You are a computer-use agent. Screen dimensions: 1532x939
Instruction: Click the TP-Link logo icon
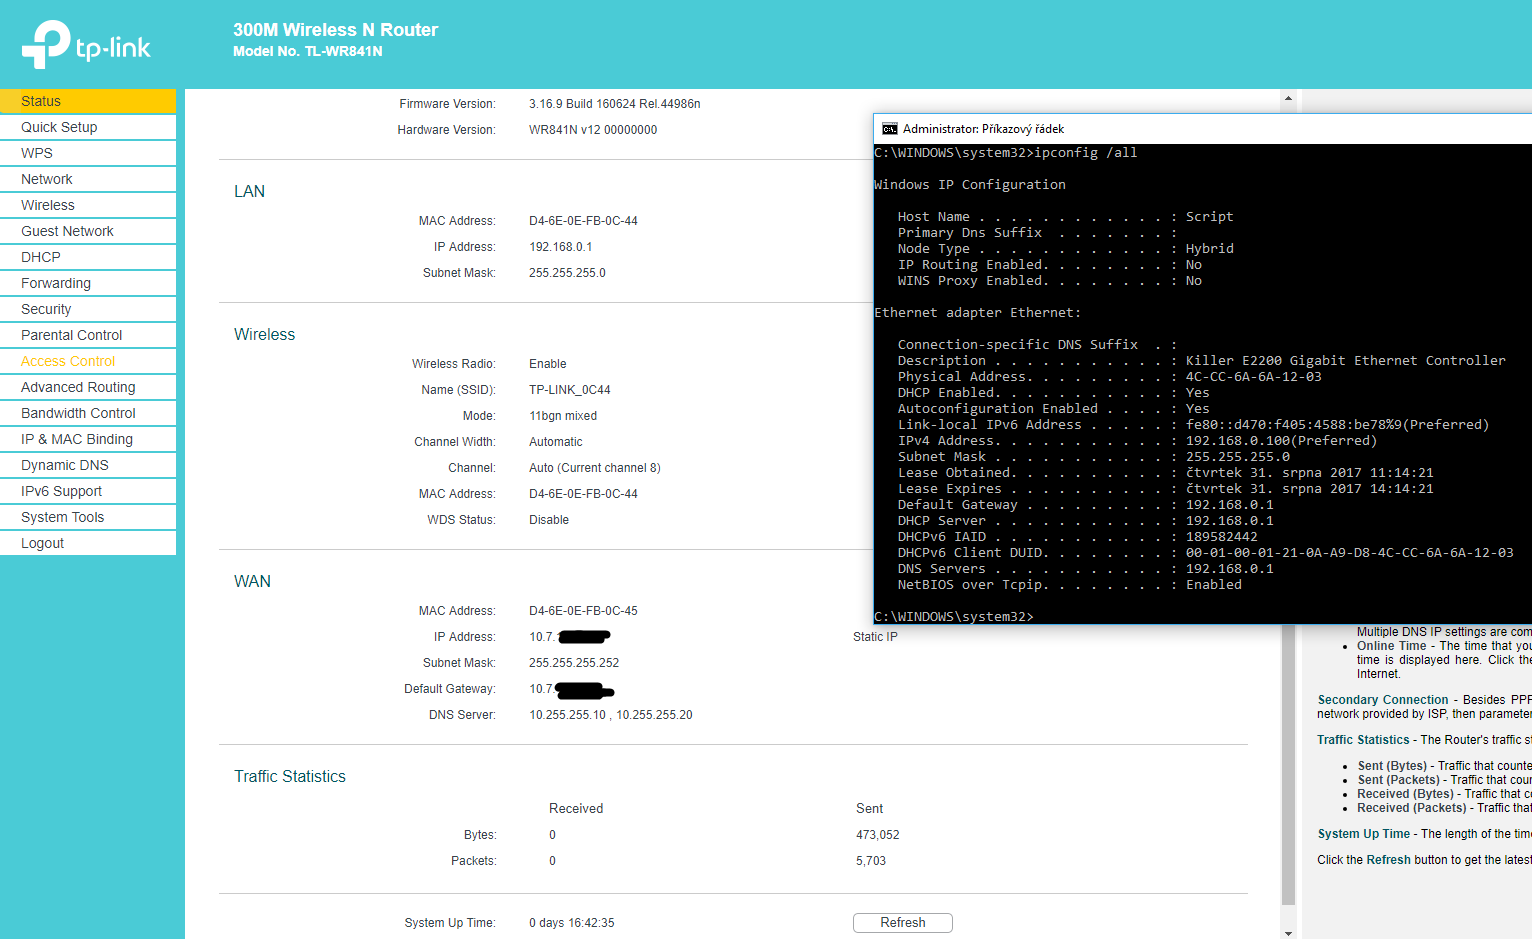pyautogui.click(x=46, y=45)
